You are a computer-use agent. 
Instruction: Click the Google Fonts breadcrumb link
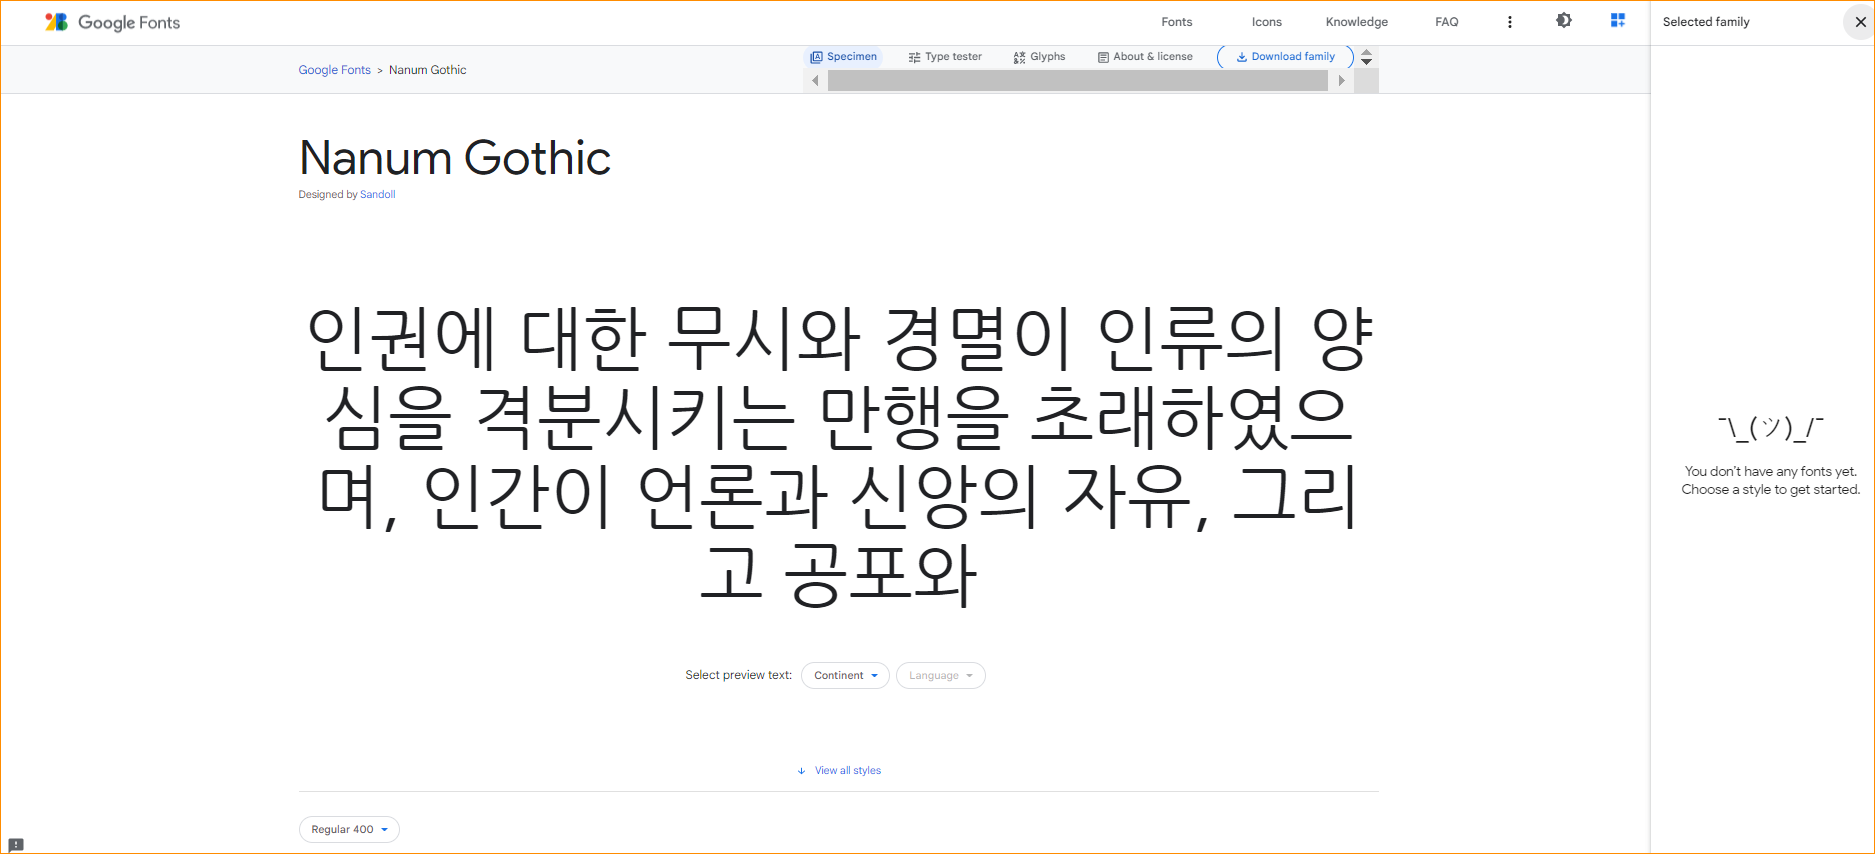[334, 70]
